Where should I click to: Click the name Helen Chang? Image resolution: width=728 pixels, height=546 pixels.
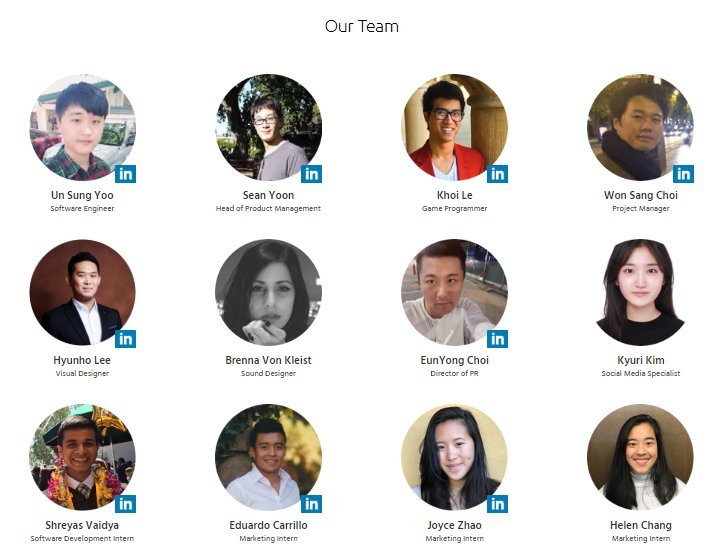(x=641, y=525)
